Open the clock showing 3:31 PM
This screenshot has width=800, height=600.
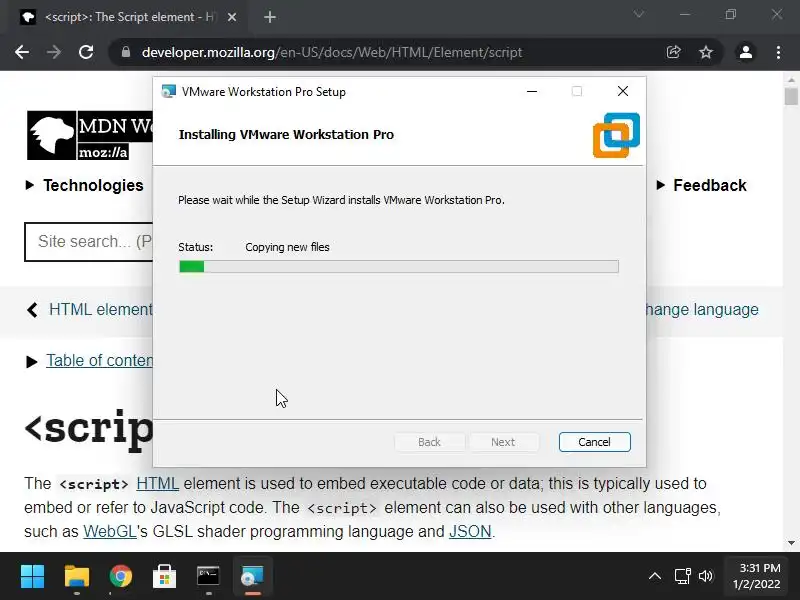click(757, 576)
